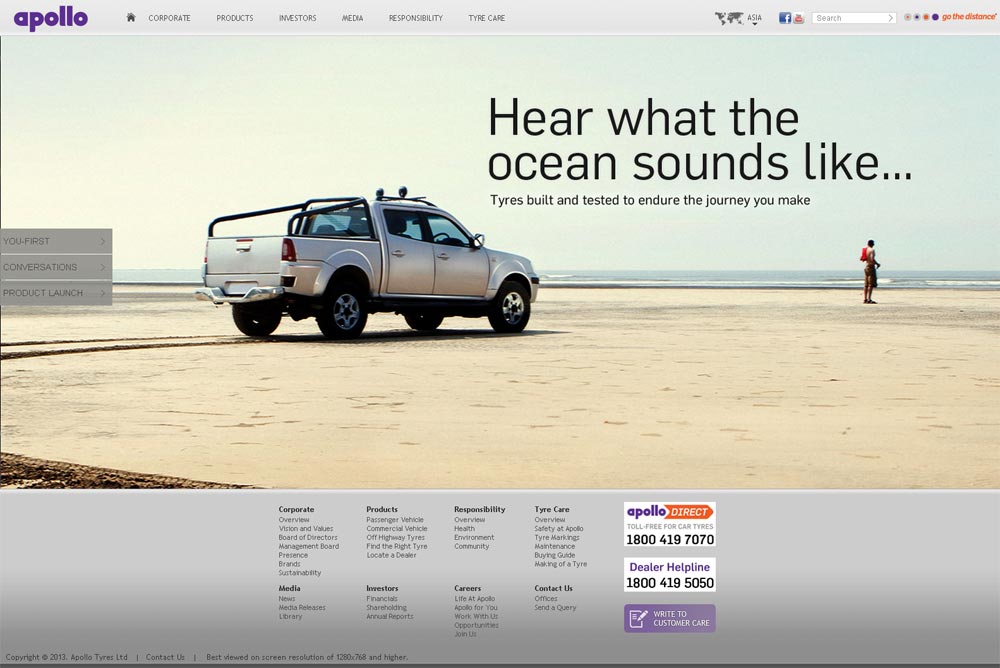The image size is (1000, 668).
Task: Open the Locate a Dealer link
Action: coord(391,555)
